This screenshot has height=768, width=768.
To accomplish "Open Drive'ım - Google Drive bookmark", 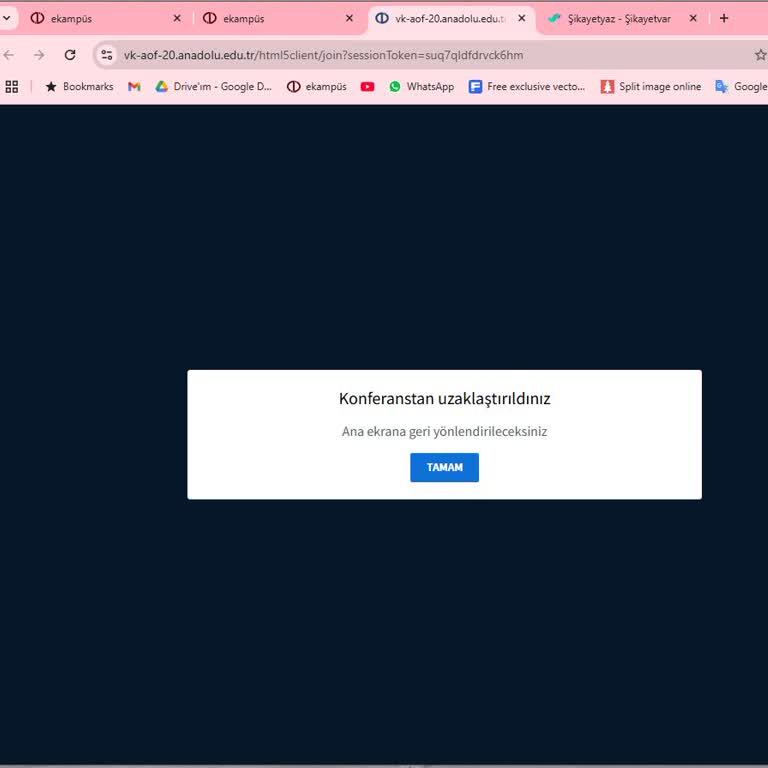I will [213, 87].
